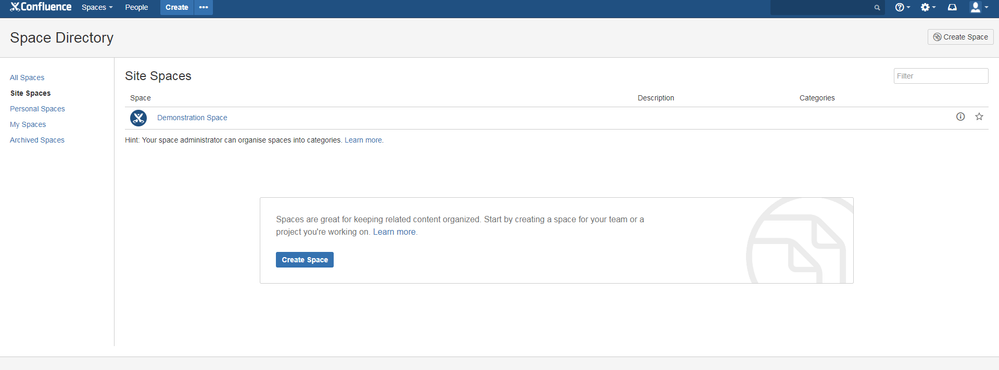Select Archived Spaces in sidebar
The image size is (999, 370).
[37, 140]
